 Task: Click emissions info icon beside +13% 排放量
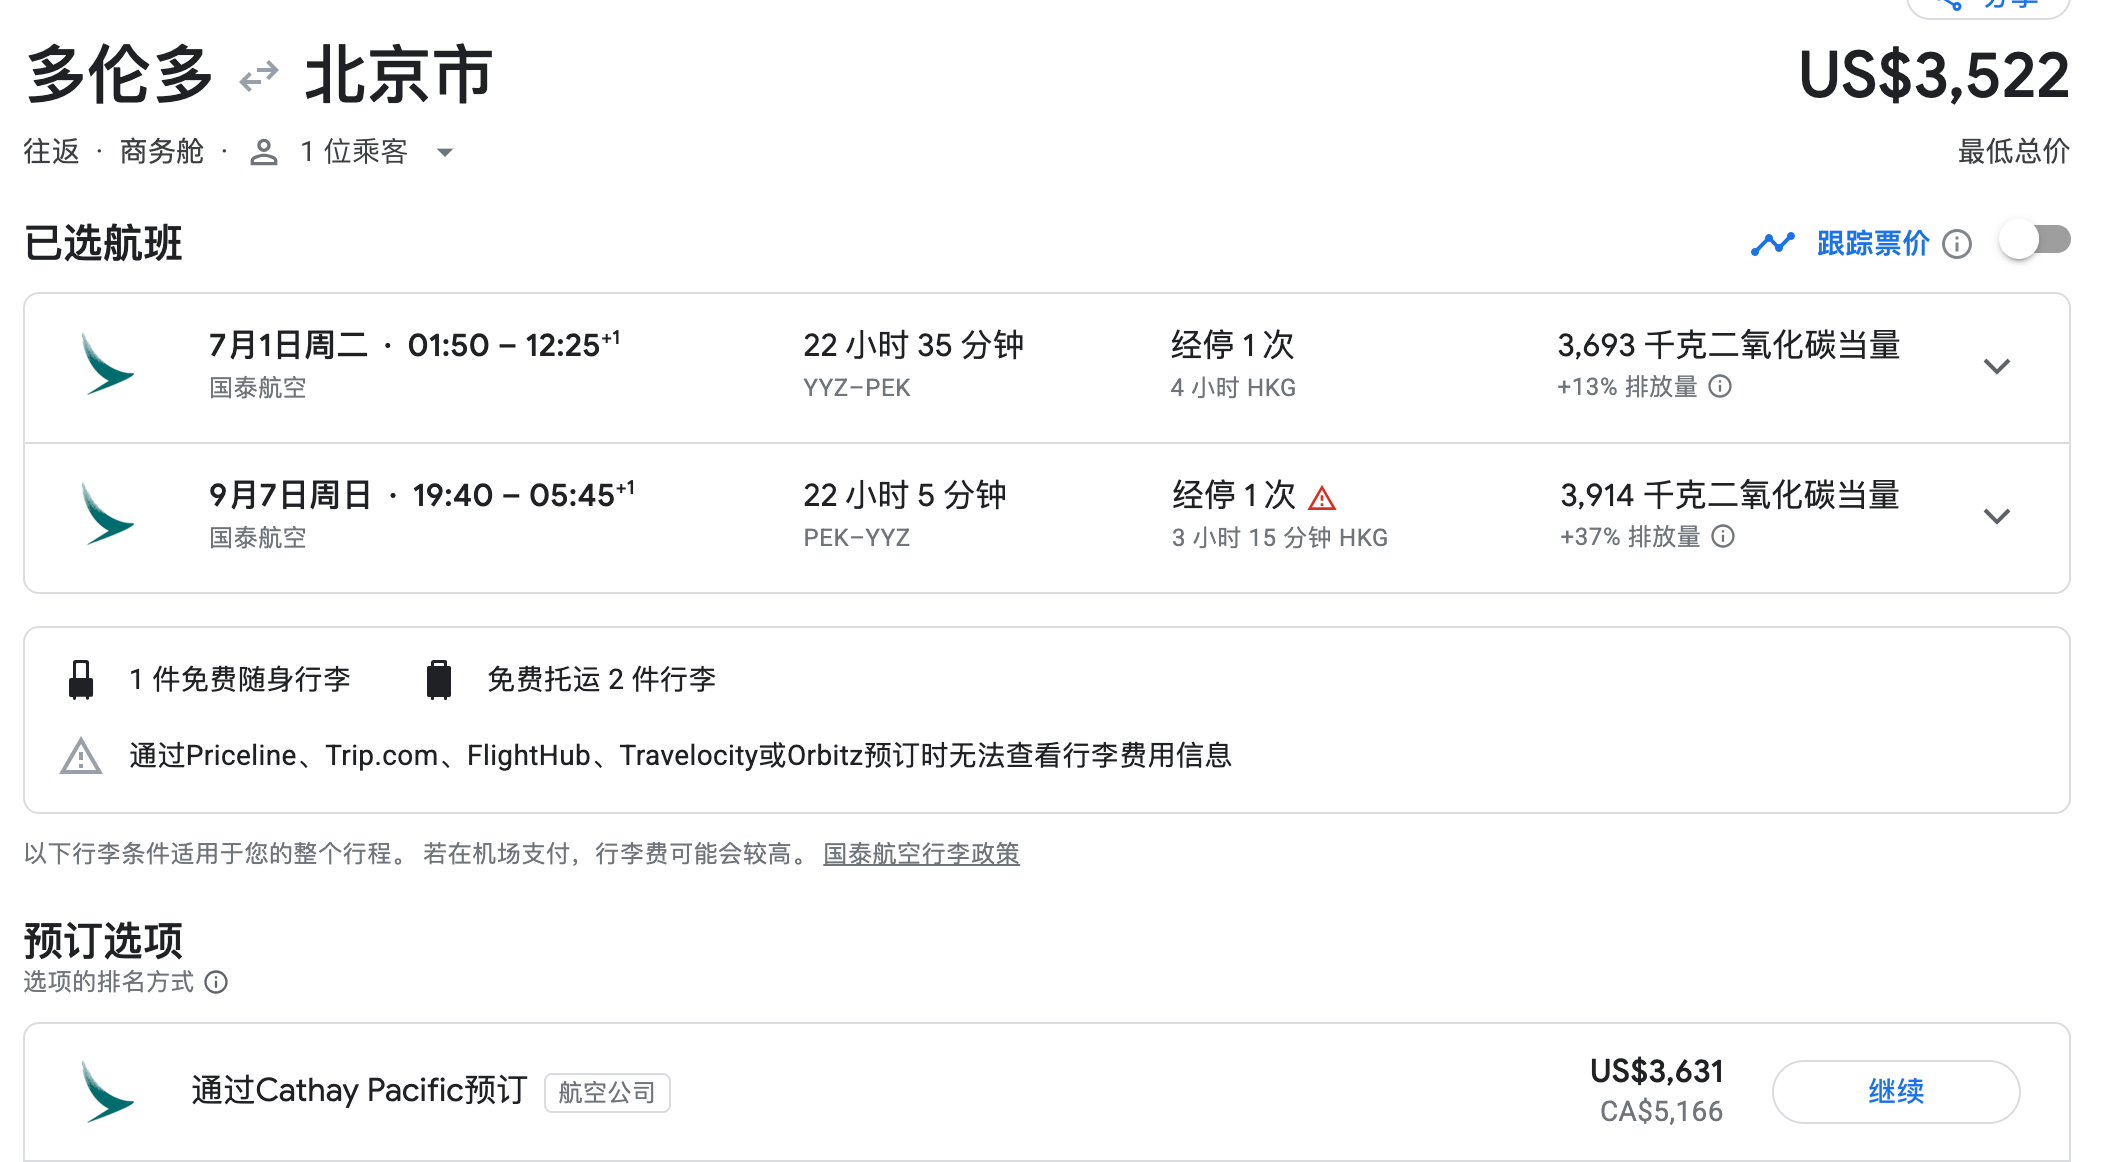point(1720,386)
